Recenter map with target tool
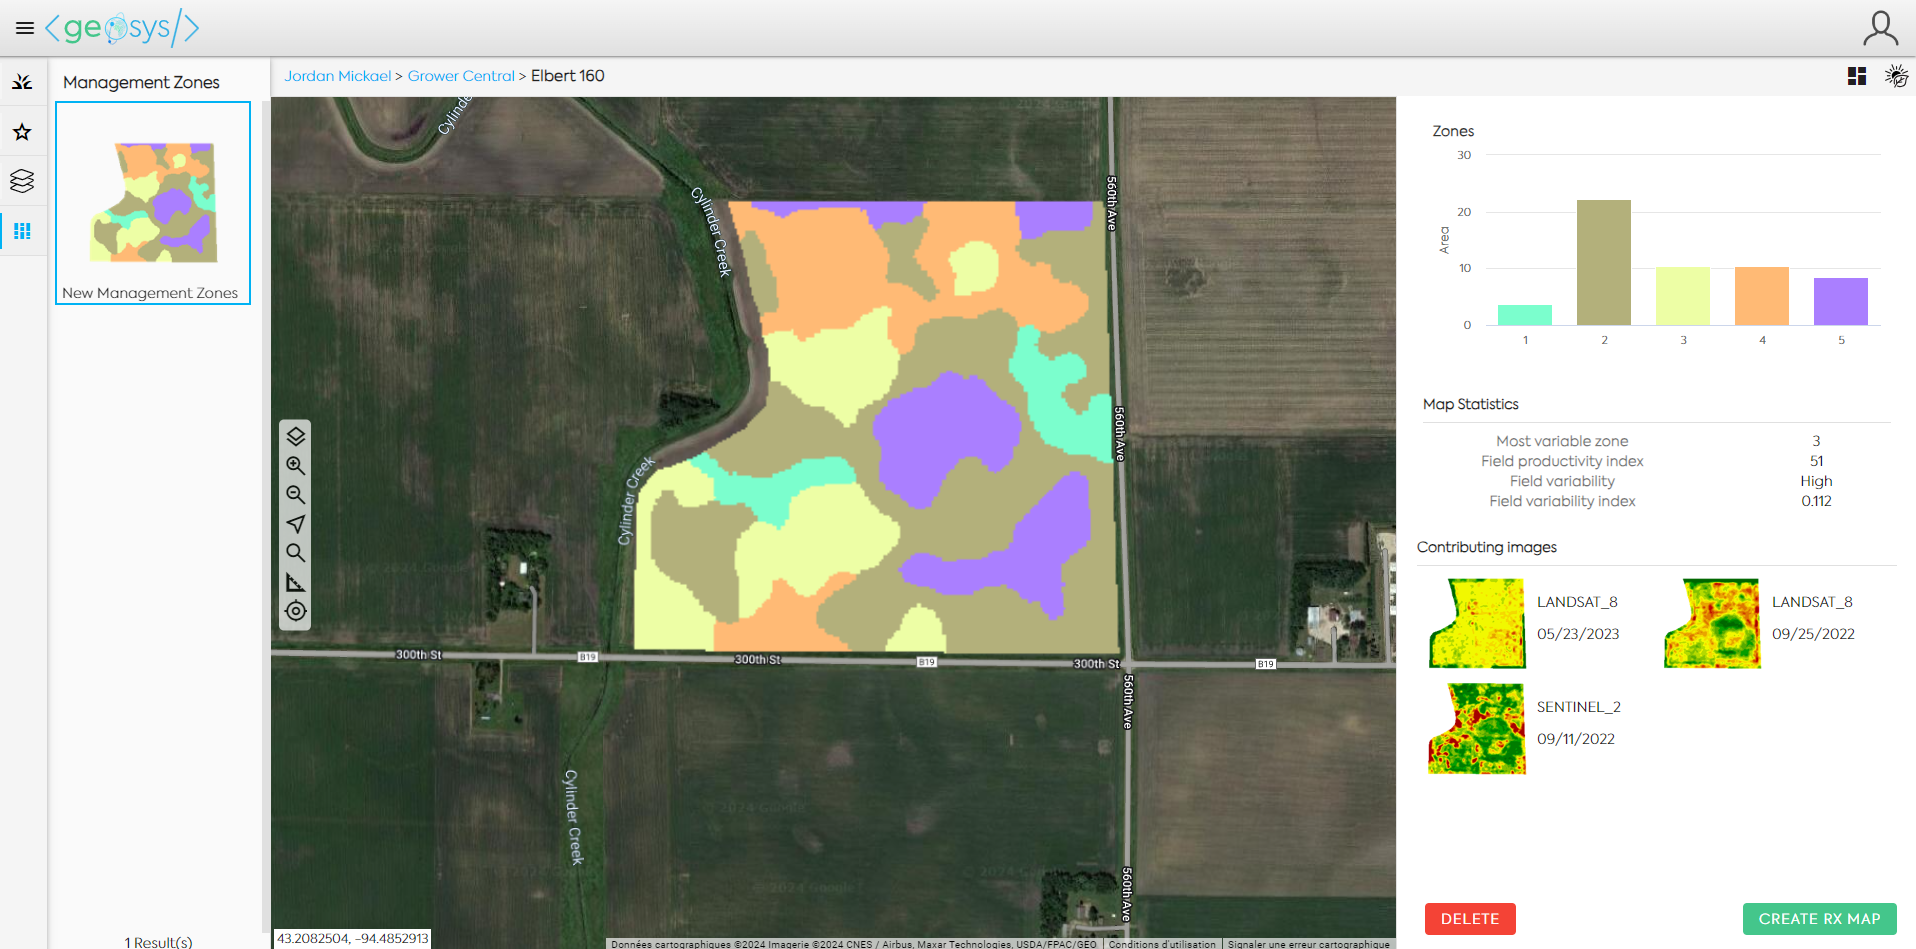The height and width of the screenshot is (949, 1916). coord(296,611)
